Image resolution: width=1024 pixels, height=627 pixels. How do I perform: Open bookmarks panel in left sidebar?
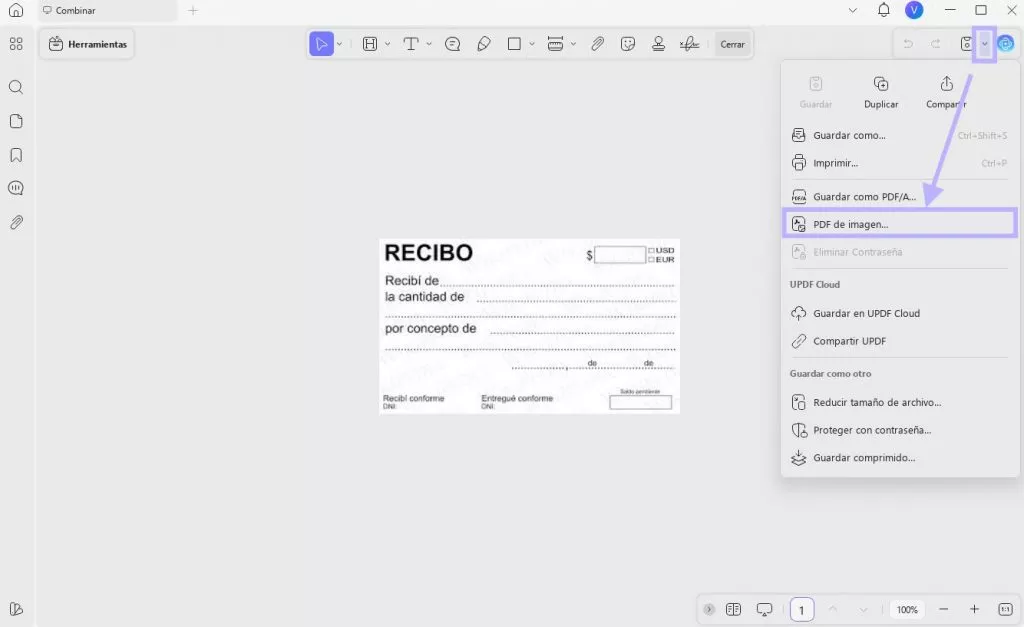[x=16, y=155]
